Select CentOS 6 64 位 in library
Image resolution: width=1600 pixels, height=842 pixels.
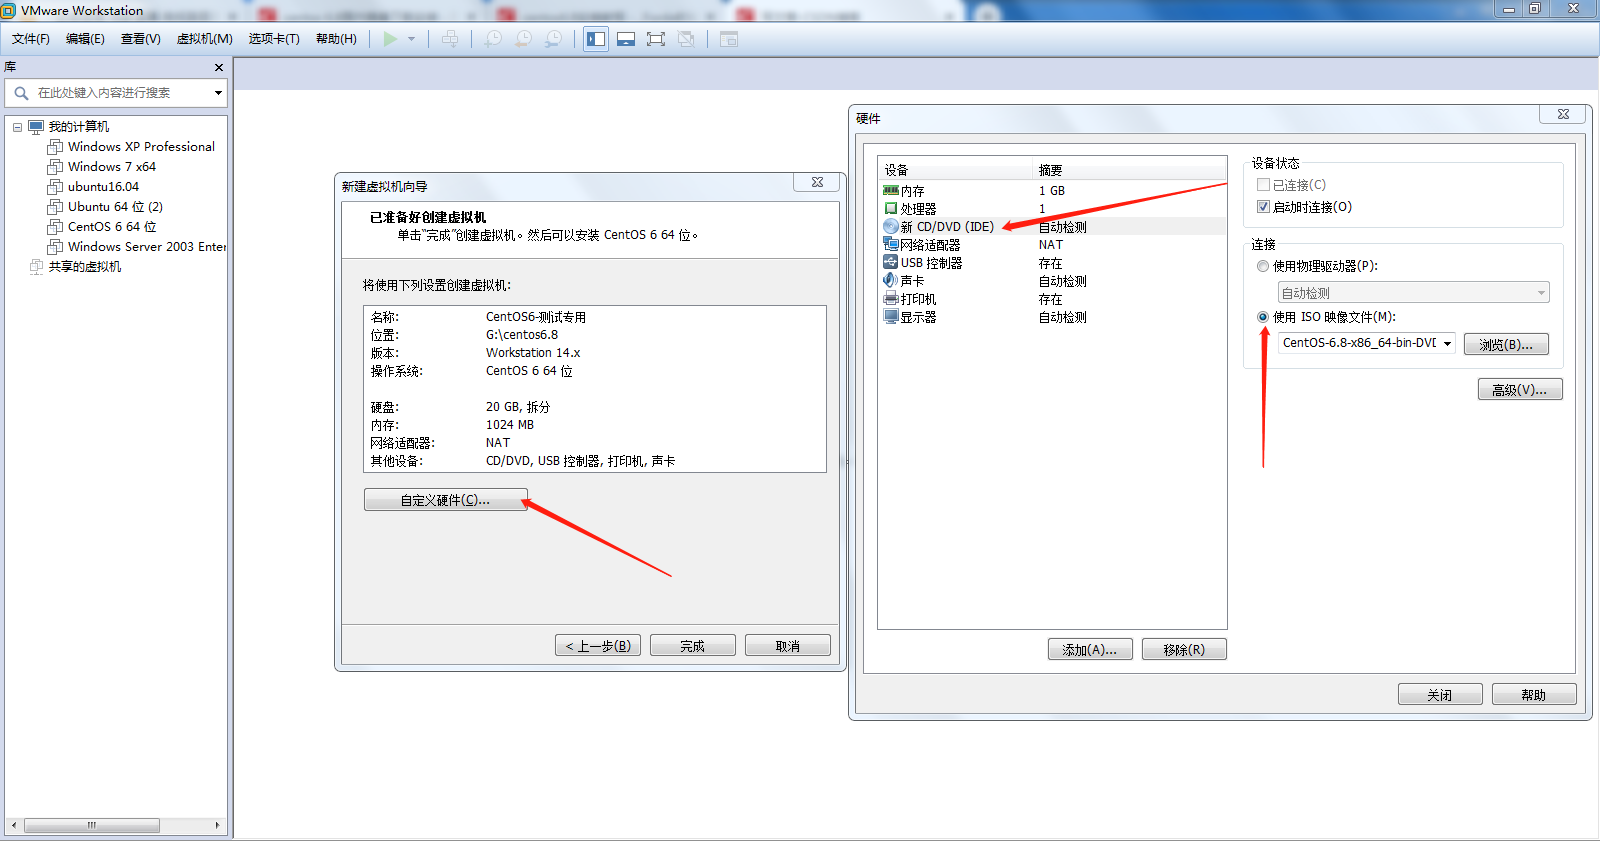pyautogui.click(x=112, y=227)
